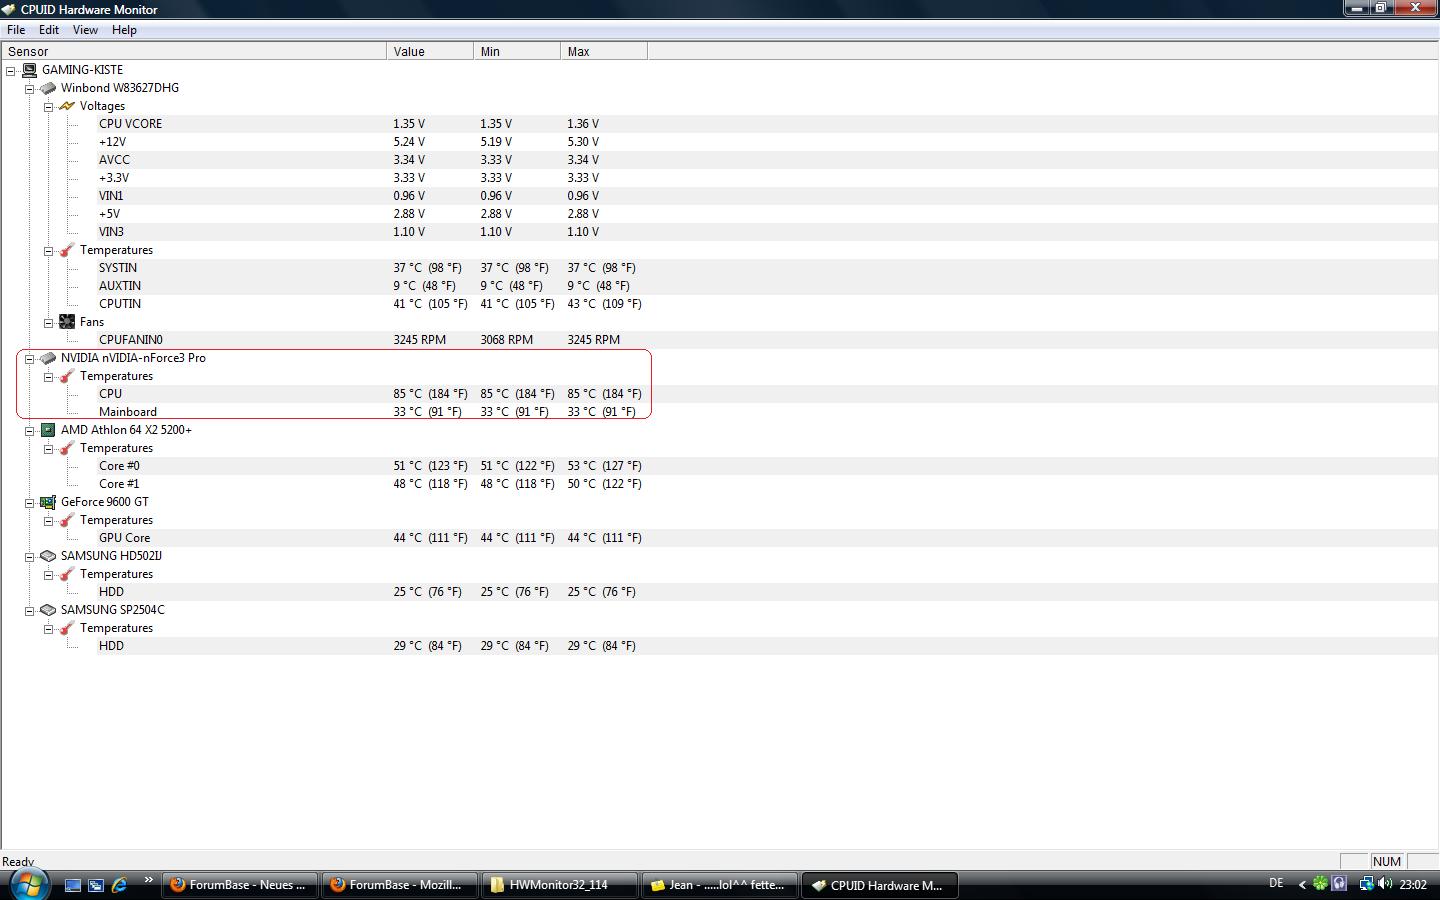The width and height of the screenshot is (1440, 900).
Task: Click the Min column header
Action: (517, 51)
